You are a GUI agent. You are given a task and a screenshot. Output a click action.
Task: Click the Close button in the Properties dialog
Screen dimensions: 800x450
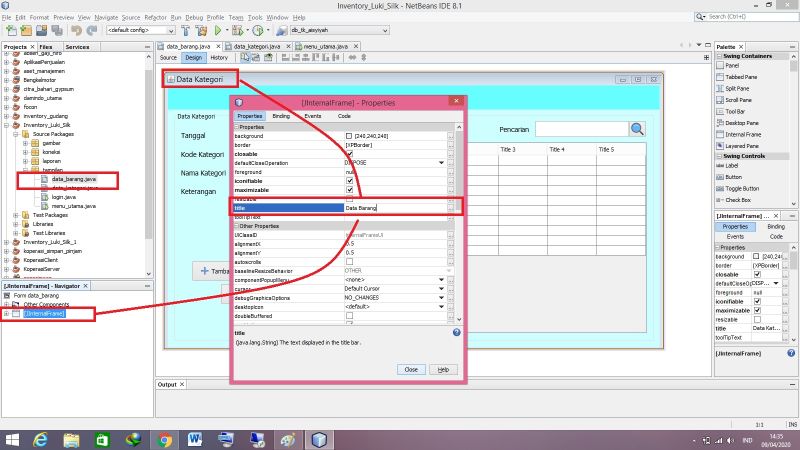click(411, 369)
